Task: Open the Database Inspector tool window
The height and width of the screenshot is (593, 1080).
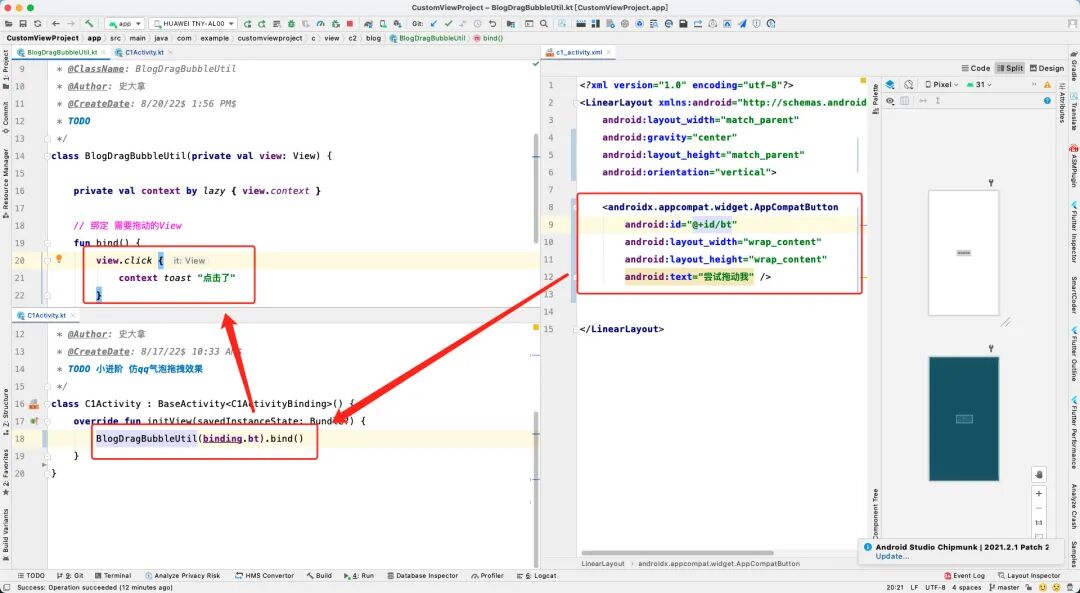Action: click(x=422, y=576)
